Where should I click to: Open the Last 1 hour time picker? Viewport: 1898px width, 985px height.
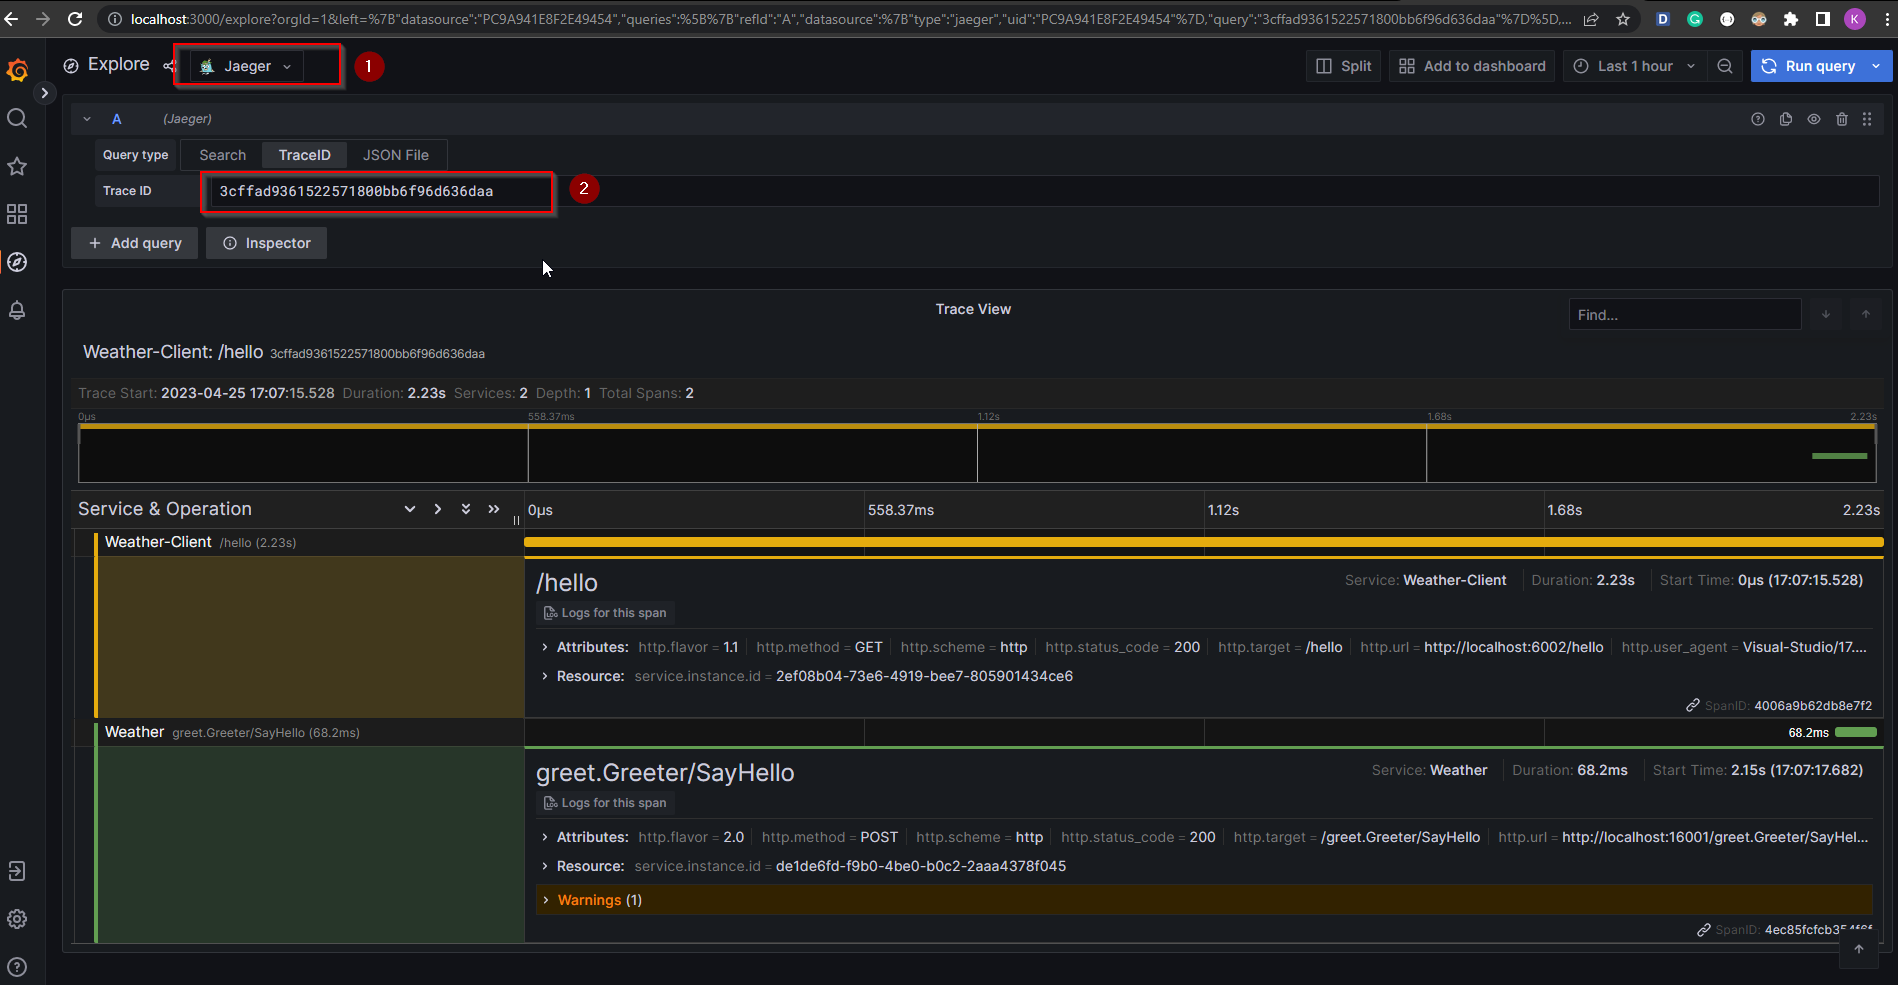point(1634,66)
